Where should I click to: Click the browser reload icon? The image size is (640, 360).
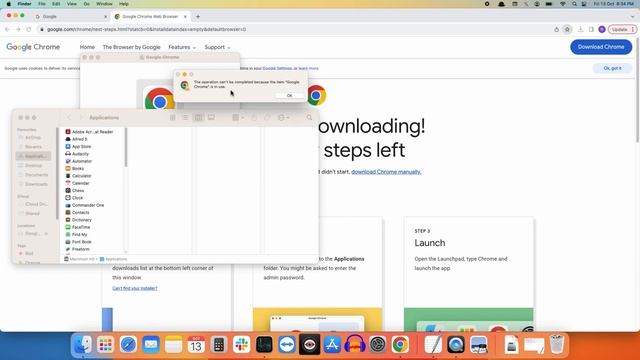(29, 29)
